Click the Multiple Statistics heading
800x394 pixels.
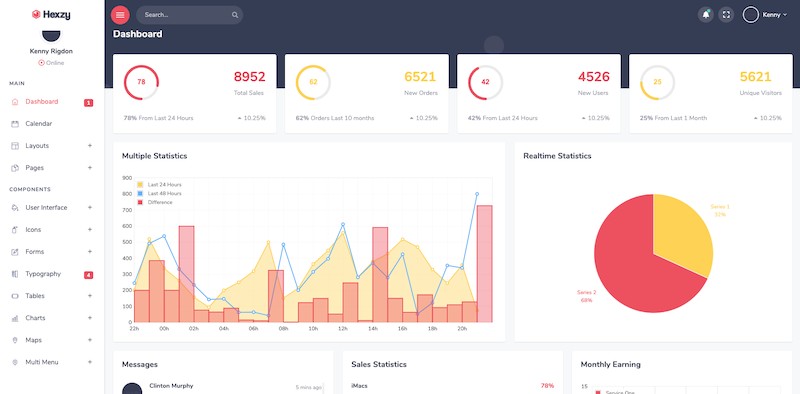tap(155, 156)
